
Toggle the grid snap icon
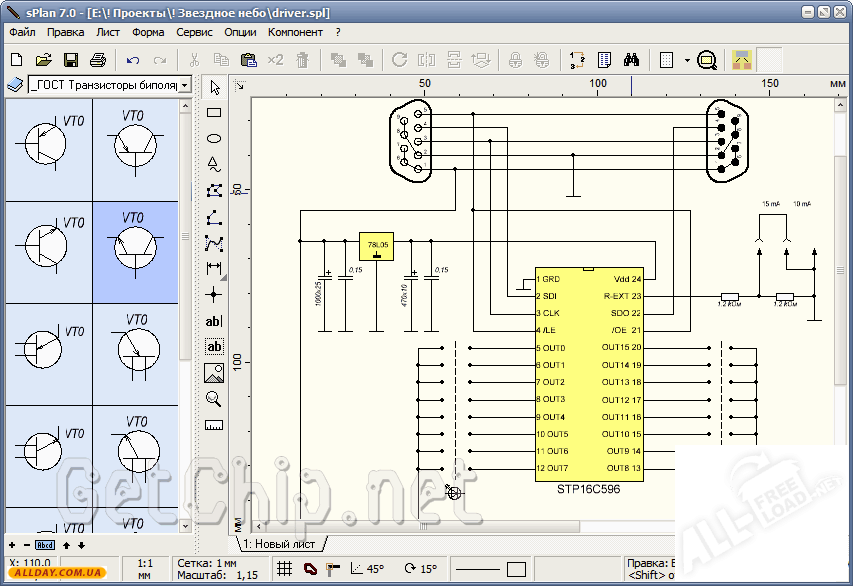tap(285, 569)
